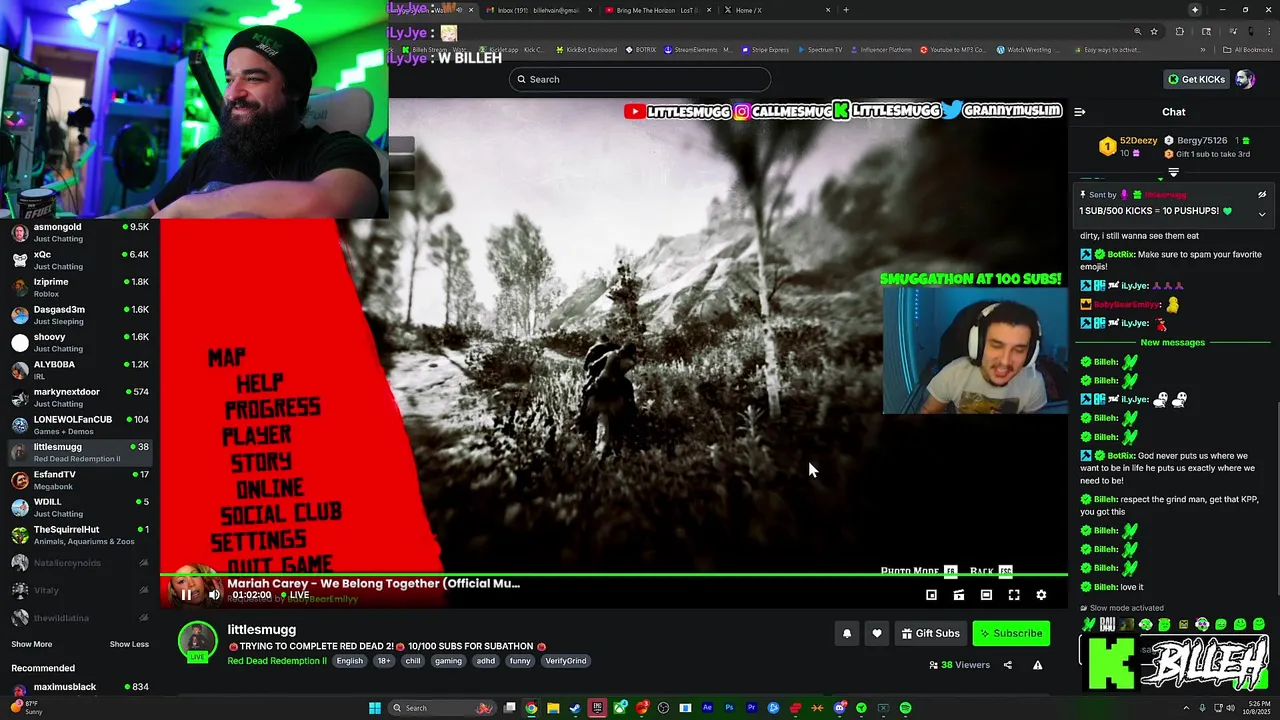Open marknyextdoor channel in sidebar
The image size is (1280, 720).
click(80, 398)
